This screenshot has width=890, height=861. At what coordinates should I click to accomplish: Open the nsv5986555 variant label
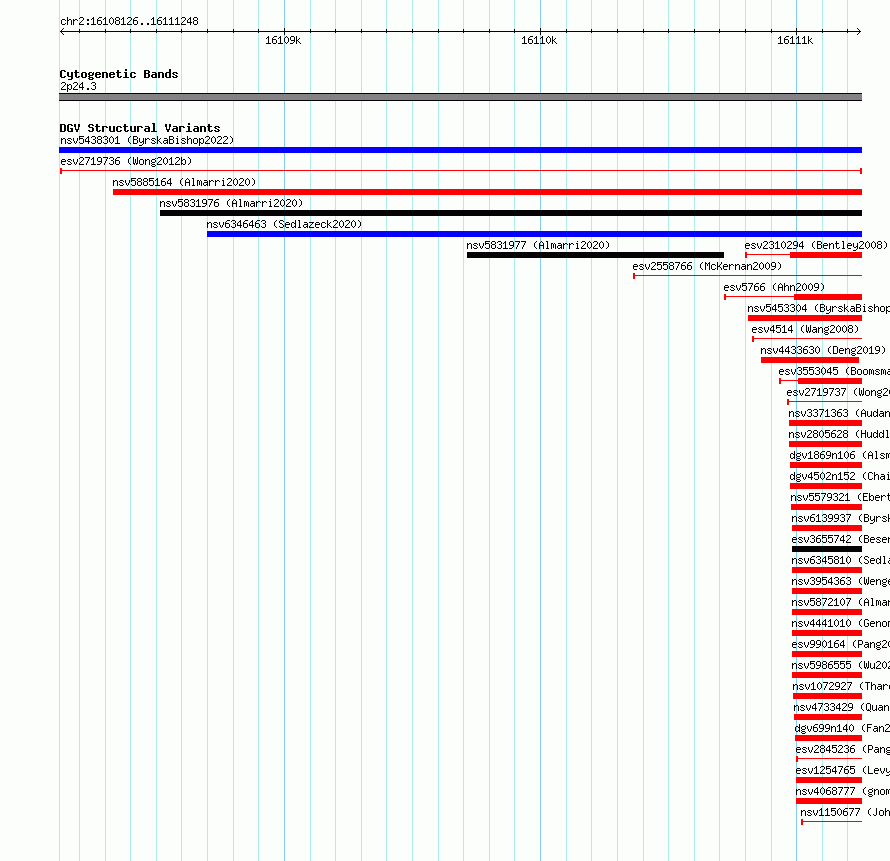point(841,665)
